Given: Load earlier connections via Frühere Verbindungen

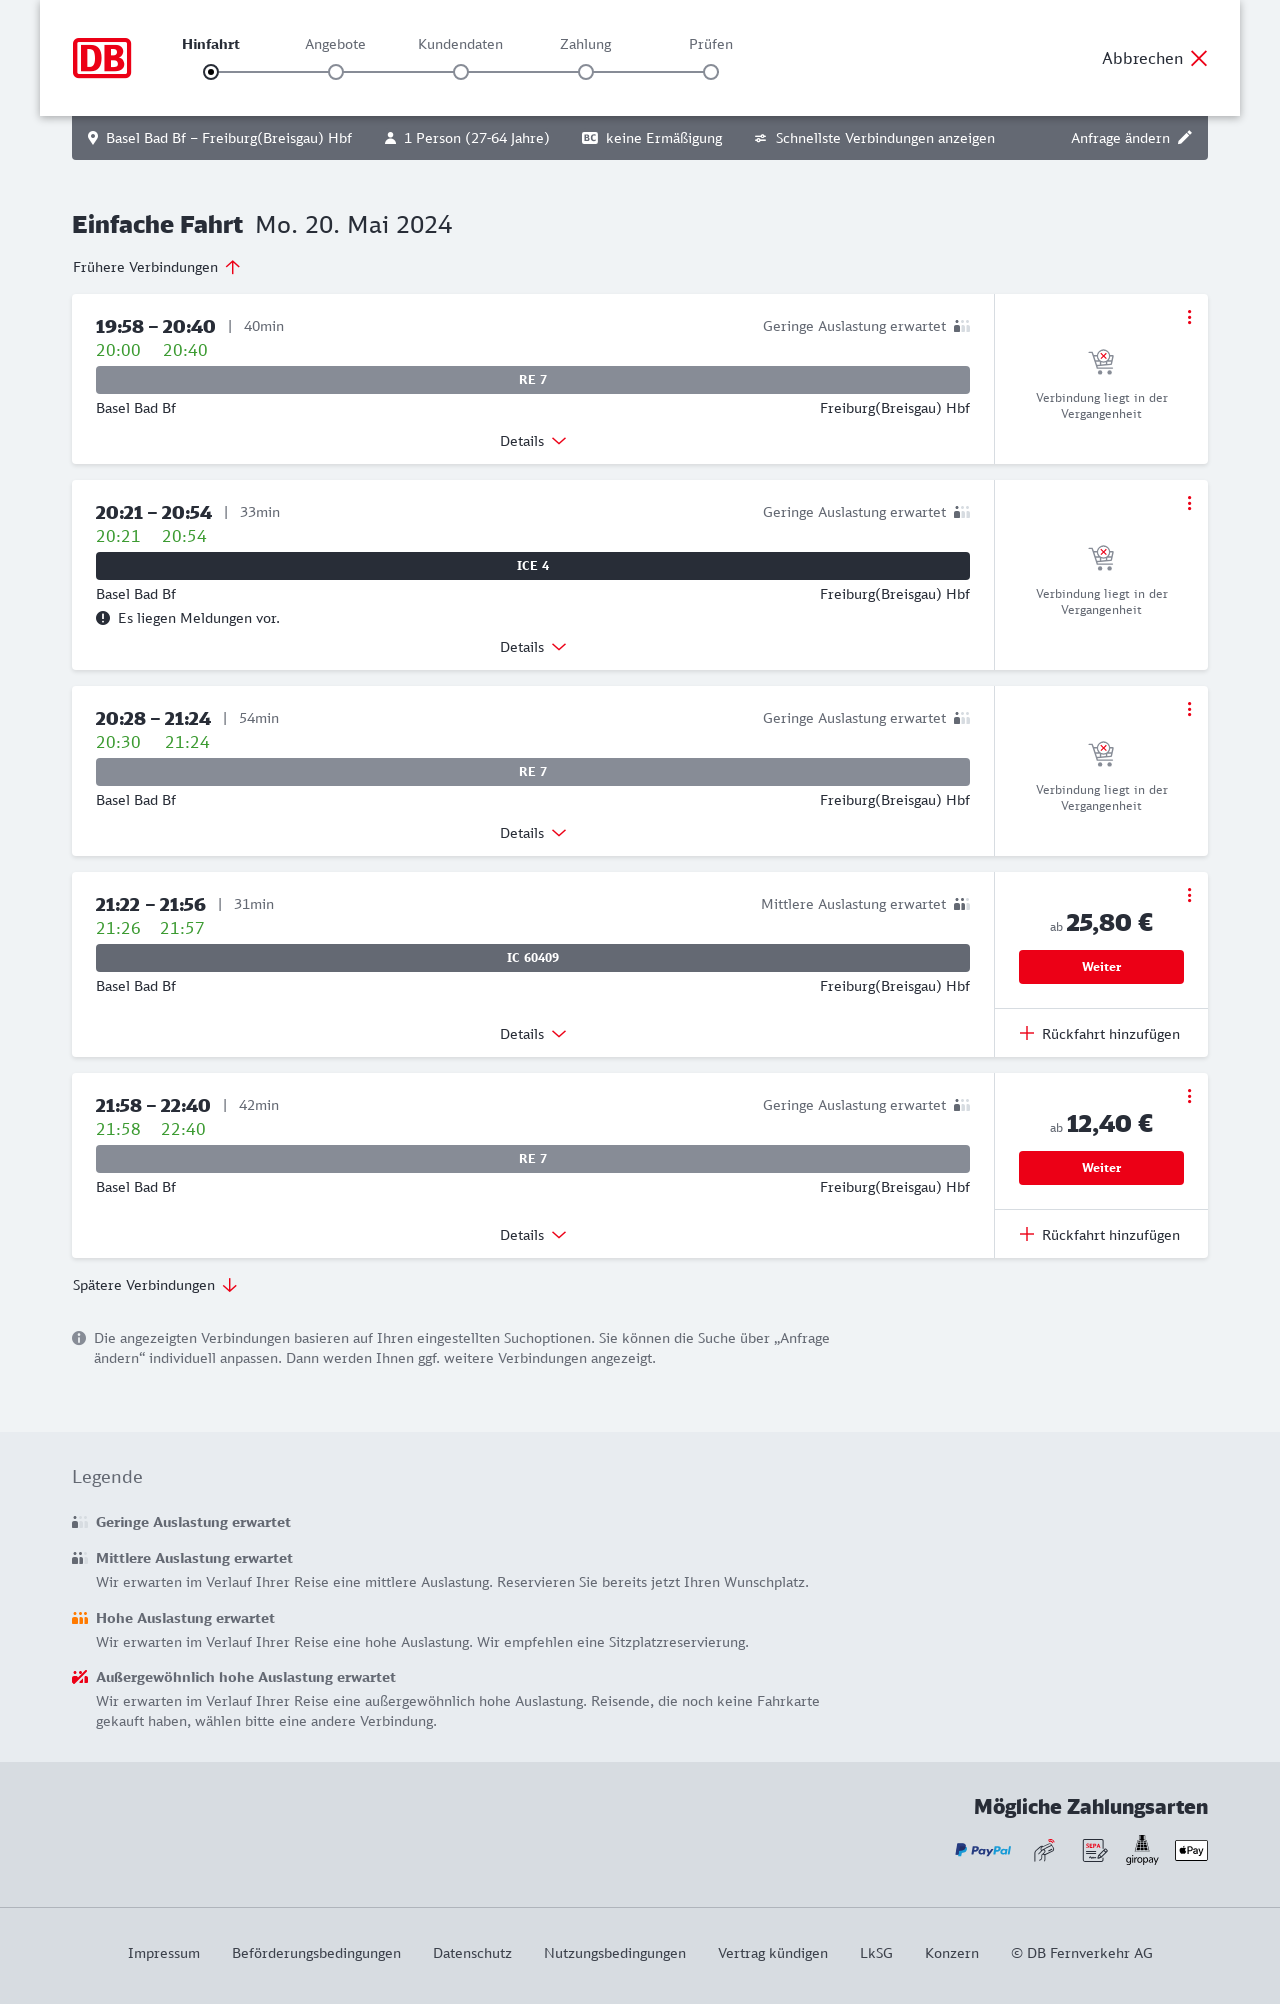Looking at the screenshot, I should (157, 267).
